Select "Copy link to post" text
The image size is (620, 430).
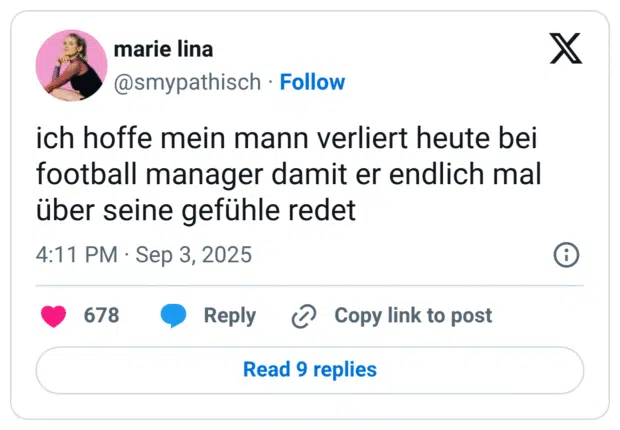[x=413, y=316]
